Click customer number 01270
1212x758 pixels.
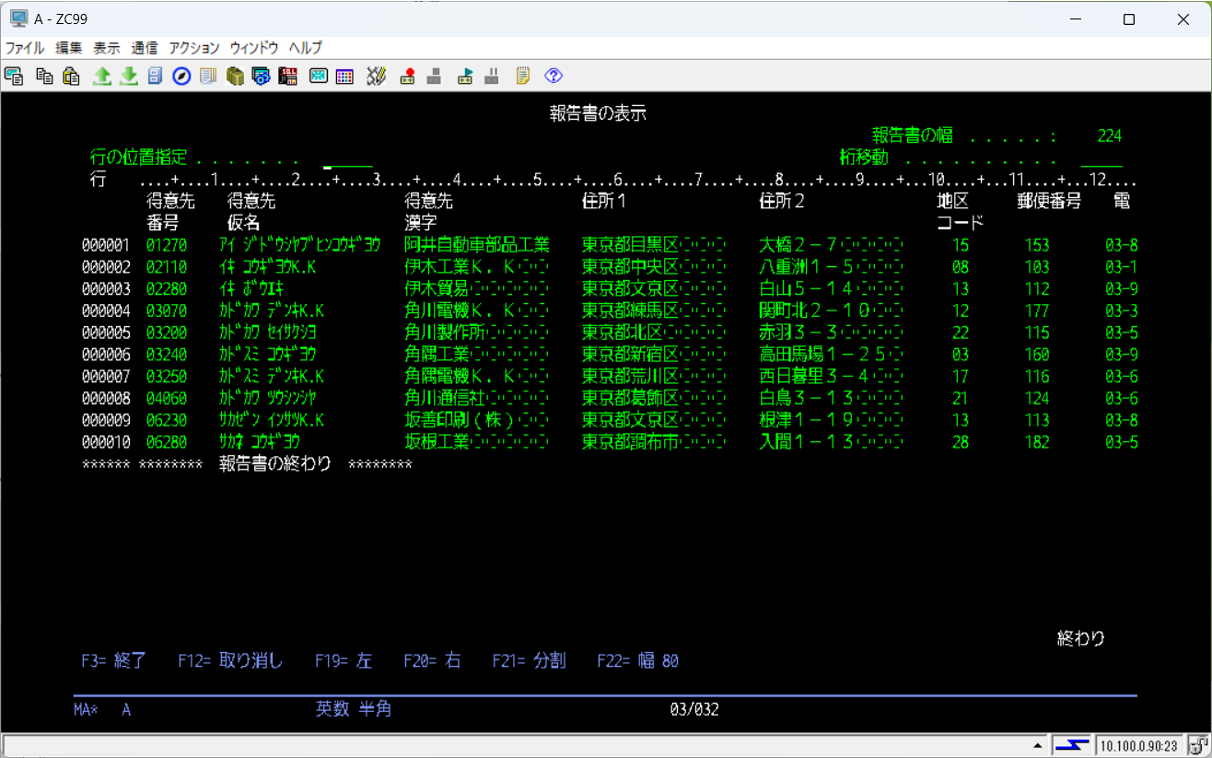click(166, 245)
